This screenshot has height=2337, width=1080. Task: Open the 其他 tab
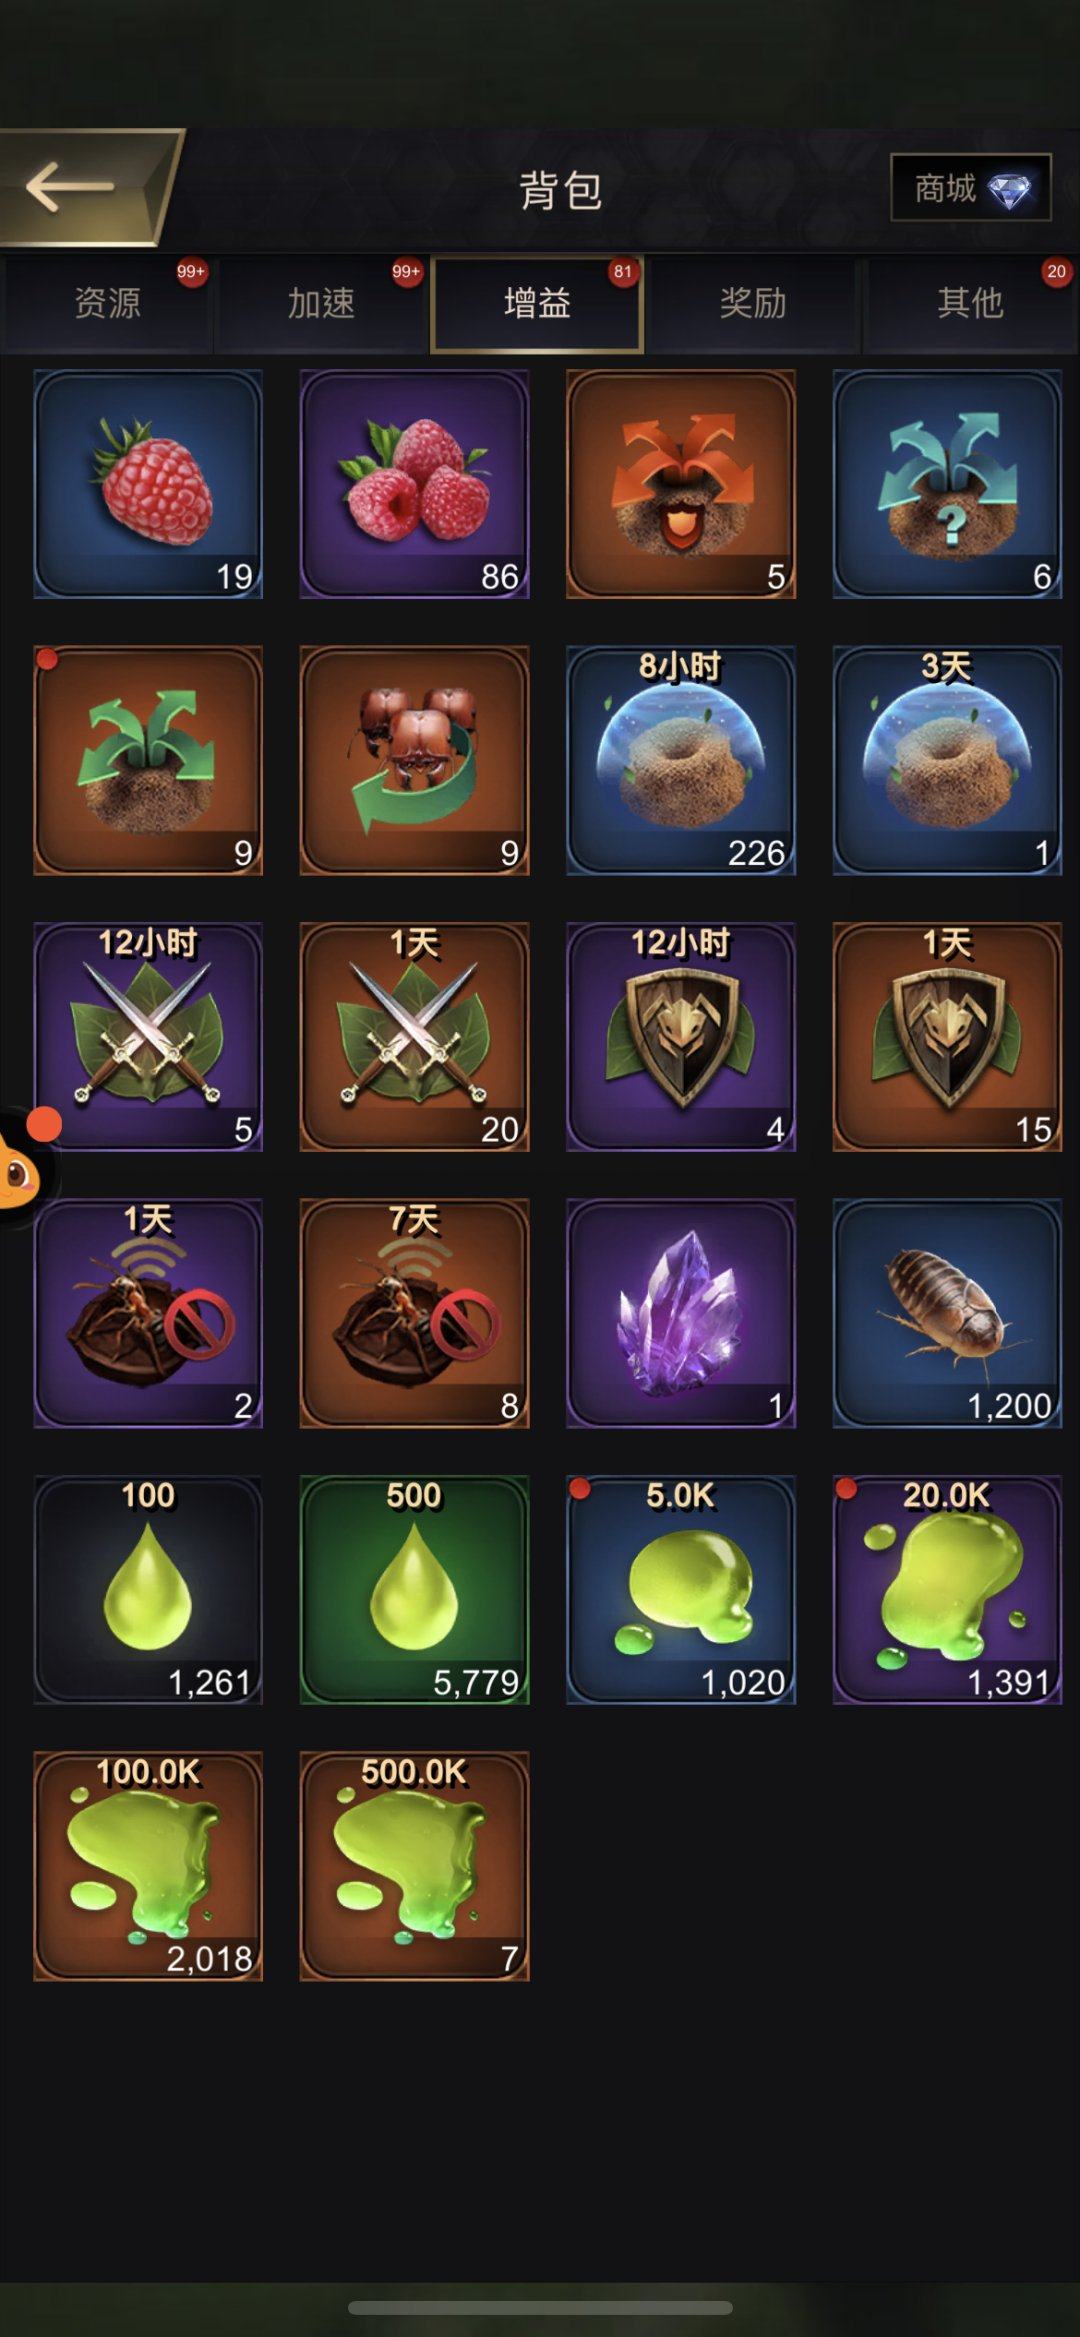pyautogui.click(x=970, y=303)
